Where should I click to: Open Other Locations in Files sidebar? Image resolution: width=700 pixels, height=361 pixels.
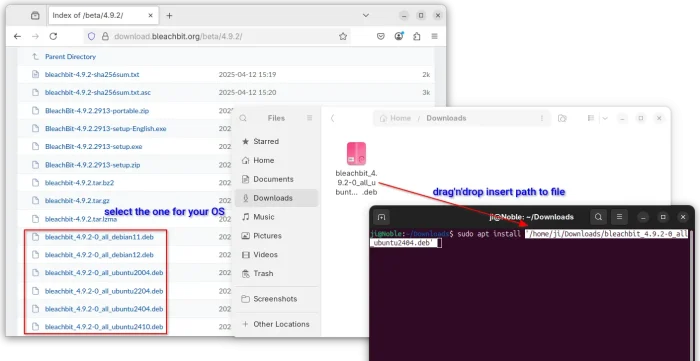(276, 324)
